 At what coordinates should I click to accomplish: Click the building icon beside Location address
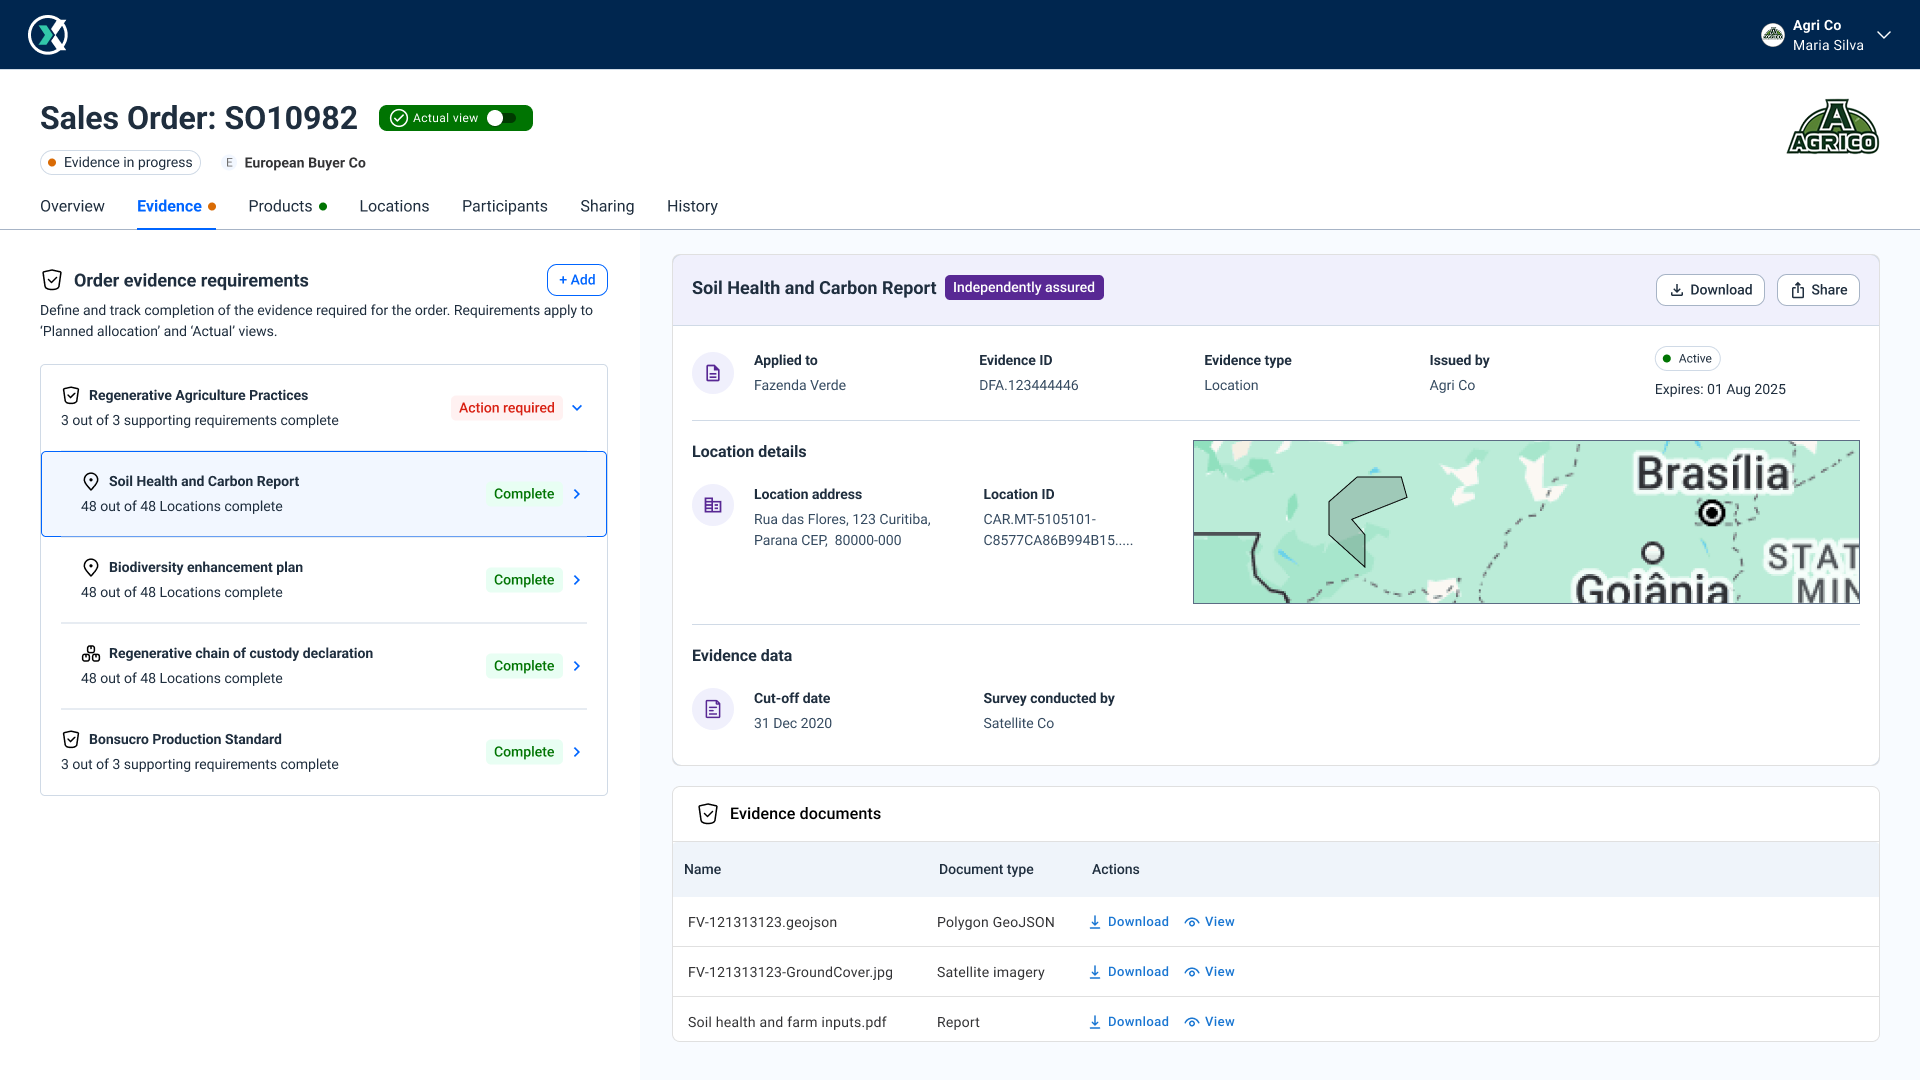[x=713, y=505]
